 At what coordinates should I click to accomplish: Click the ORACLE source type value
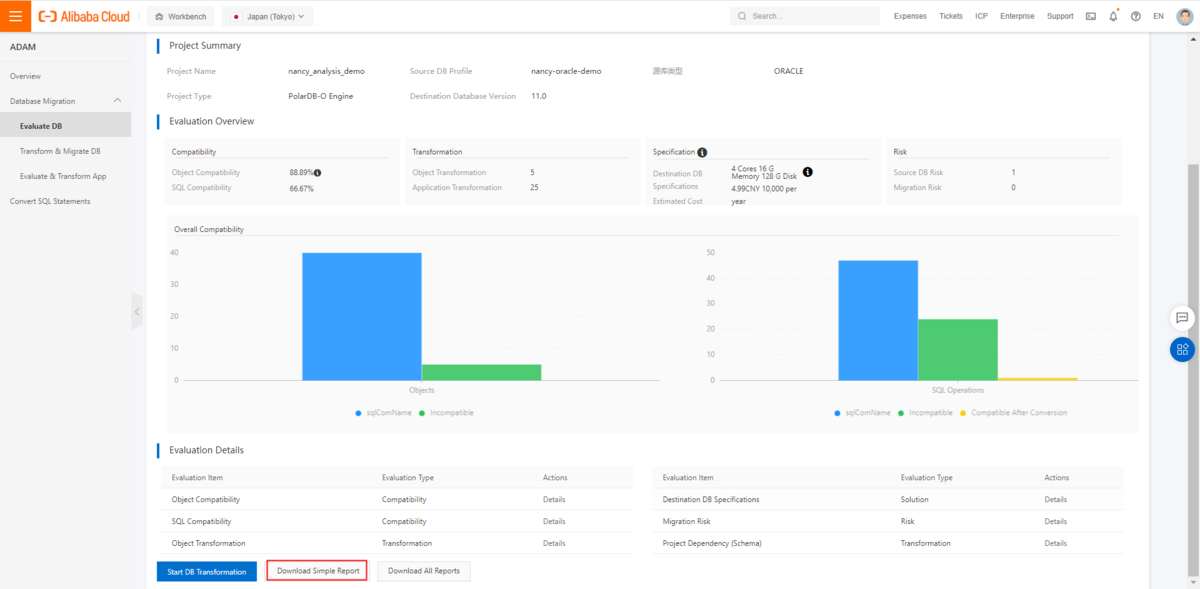tap(788, 71)
